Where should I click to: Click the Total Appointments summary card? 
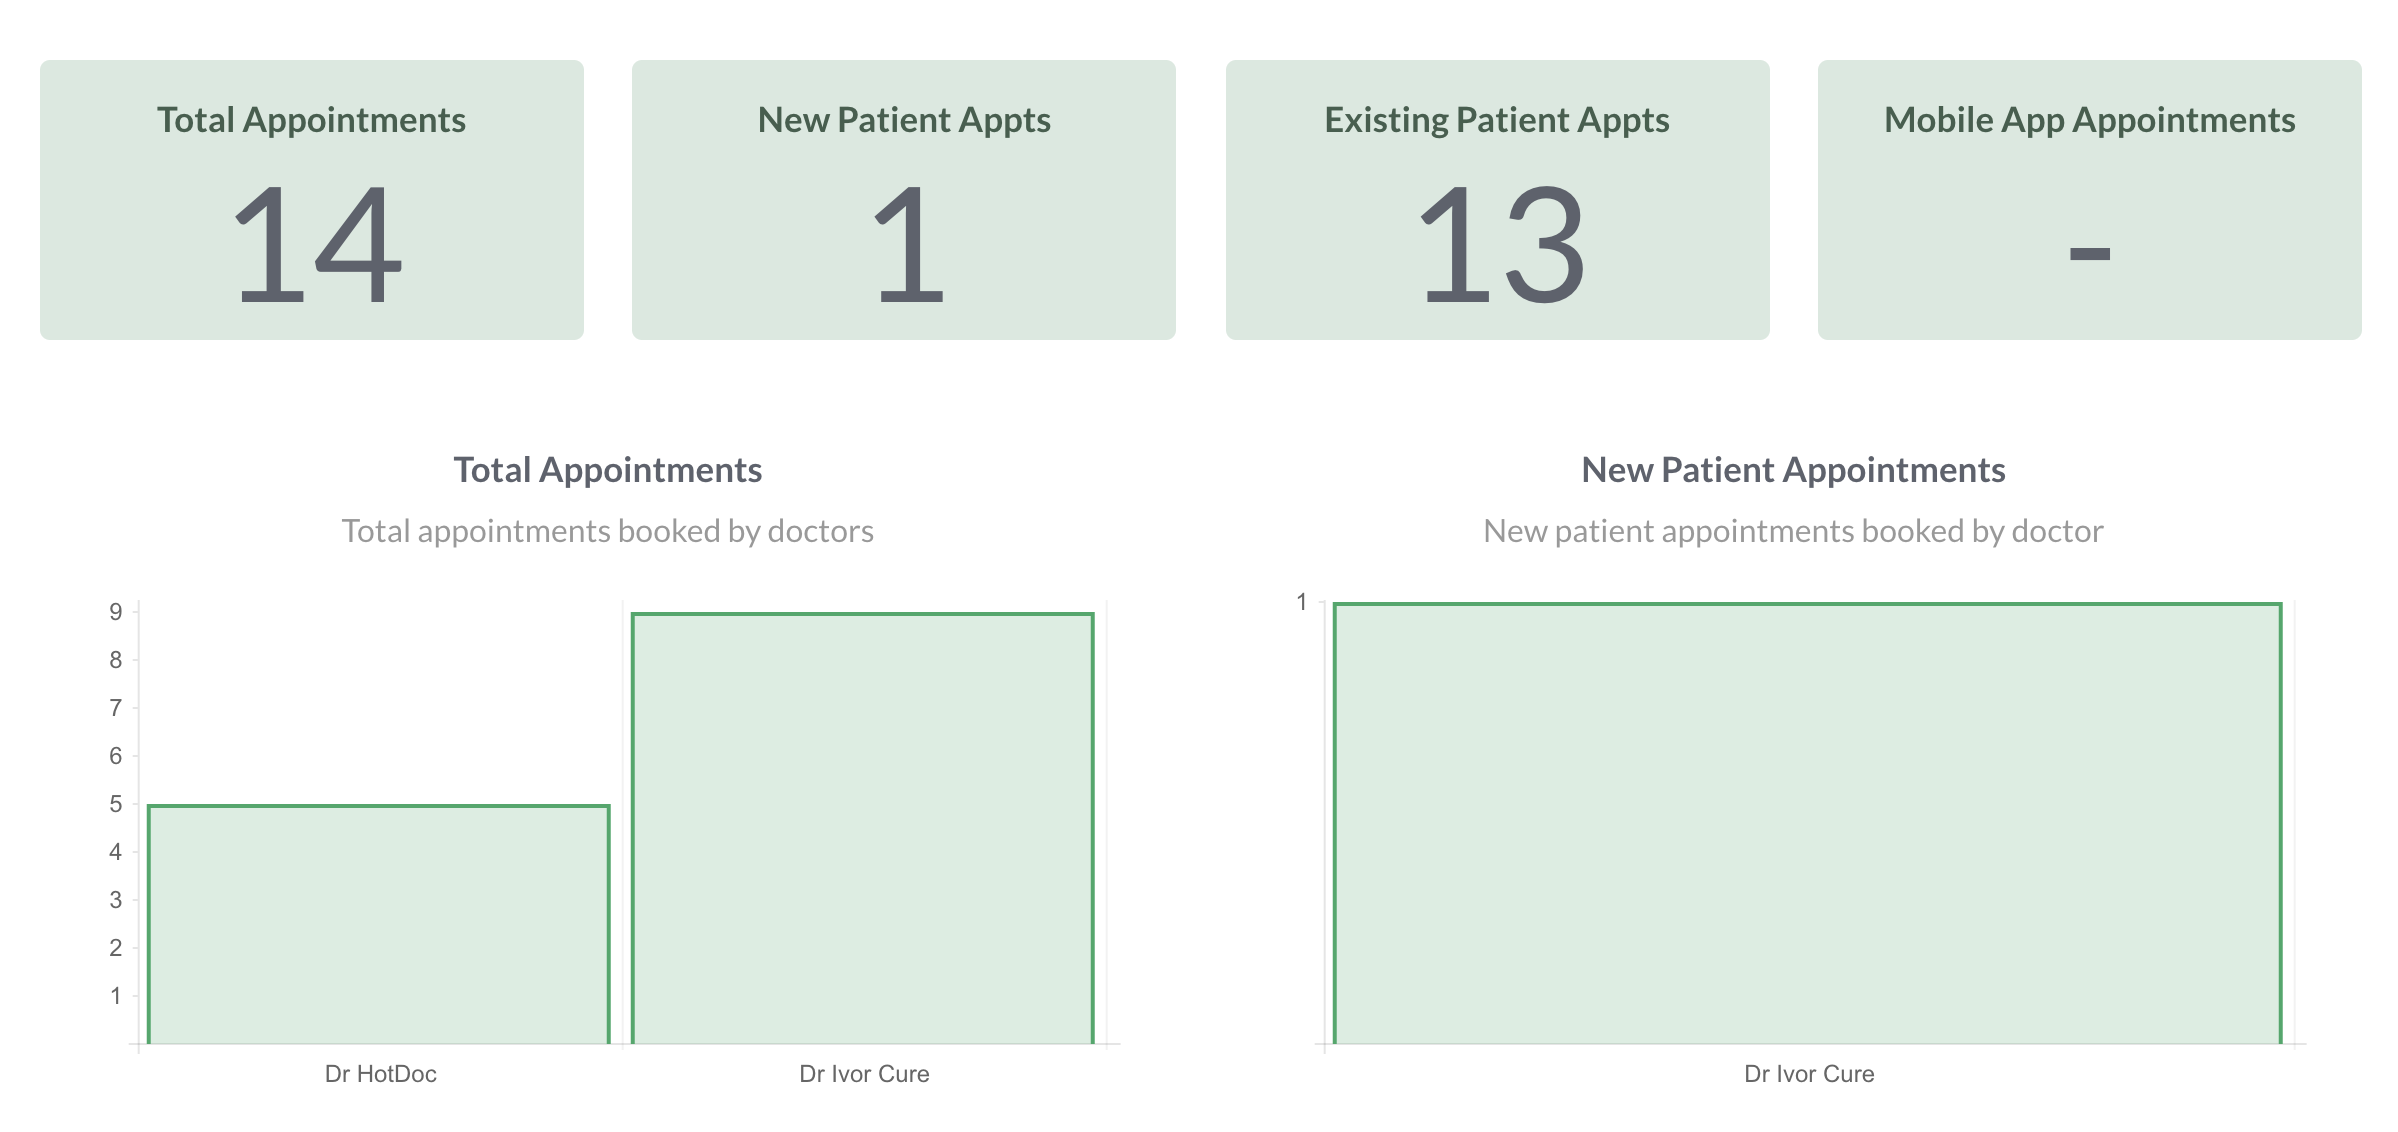[312, 200]
